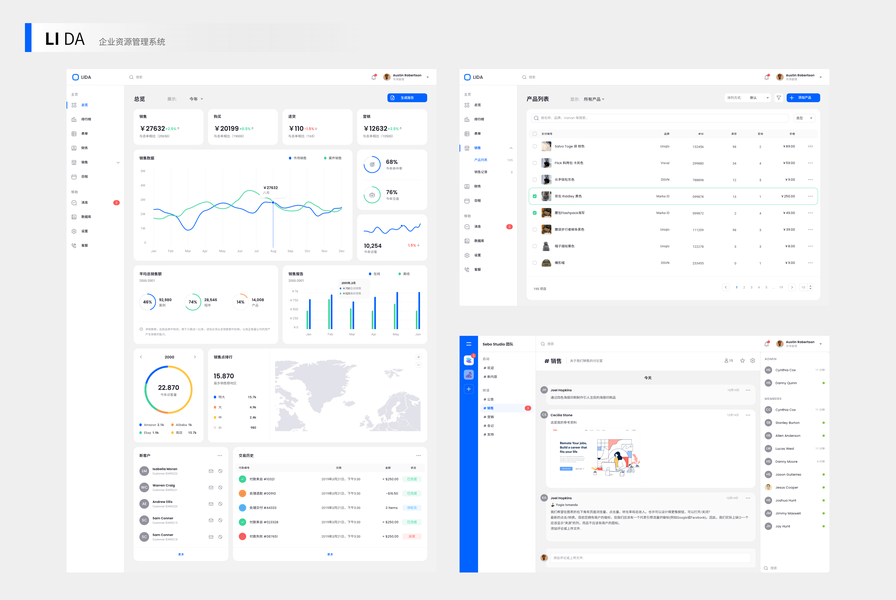Select member Jesus Cooper in member list
The height and width of the screenshot is (600, 896).
[x=794, y=487]
